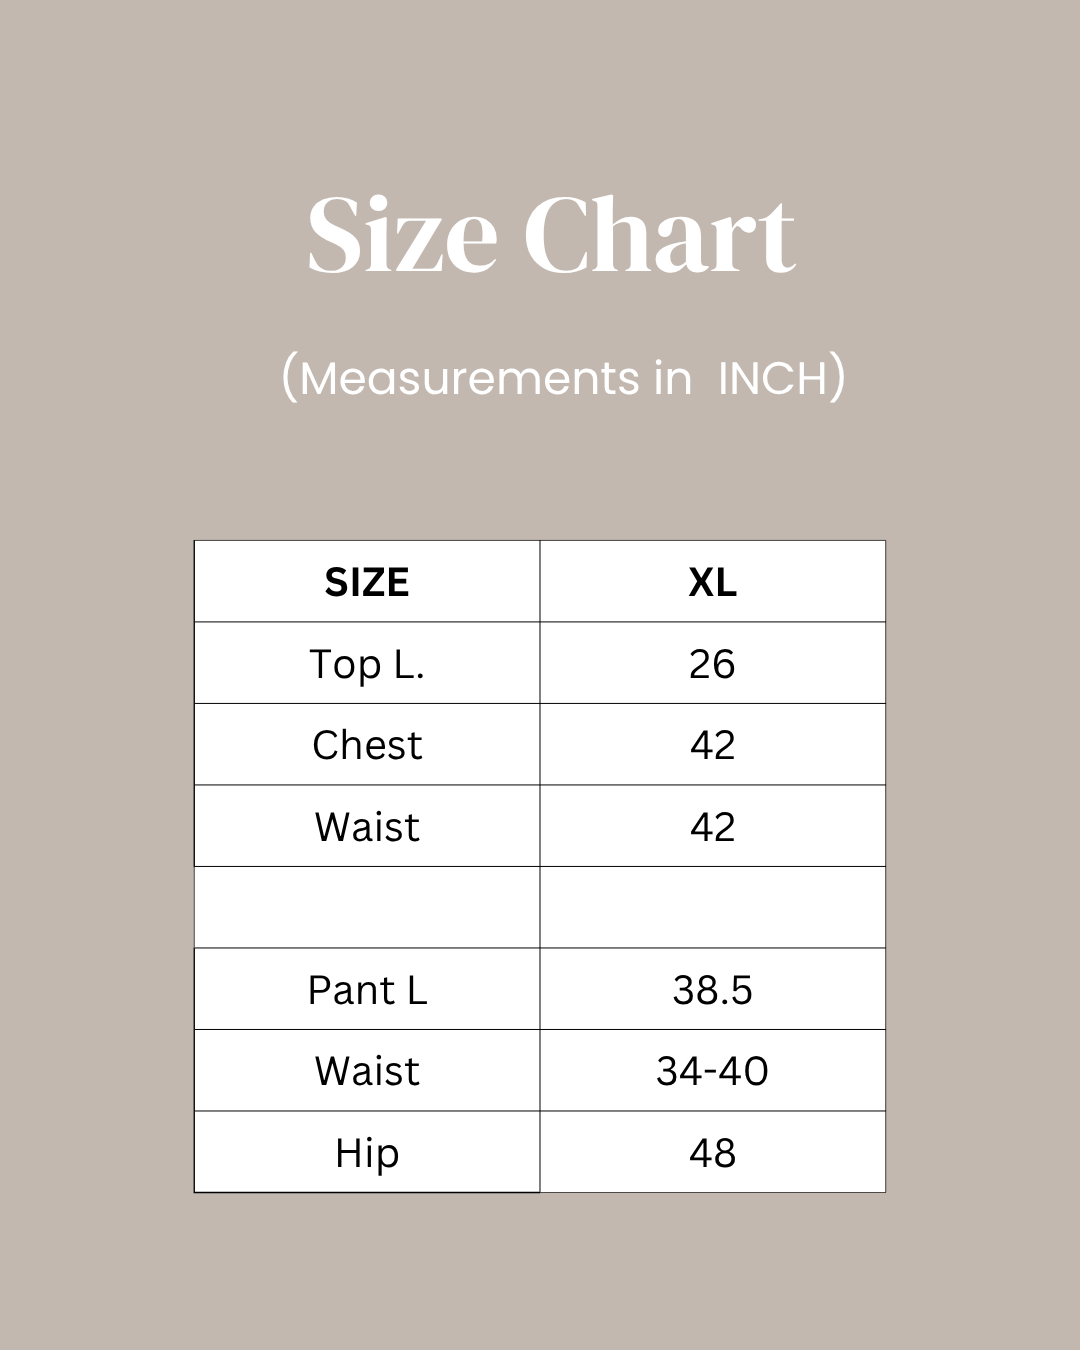Click the Measurements in INCH subtitle
This screenshot has height=1350, width=1080.
click(563, 378)
